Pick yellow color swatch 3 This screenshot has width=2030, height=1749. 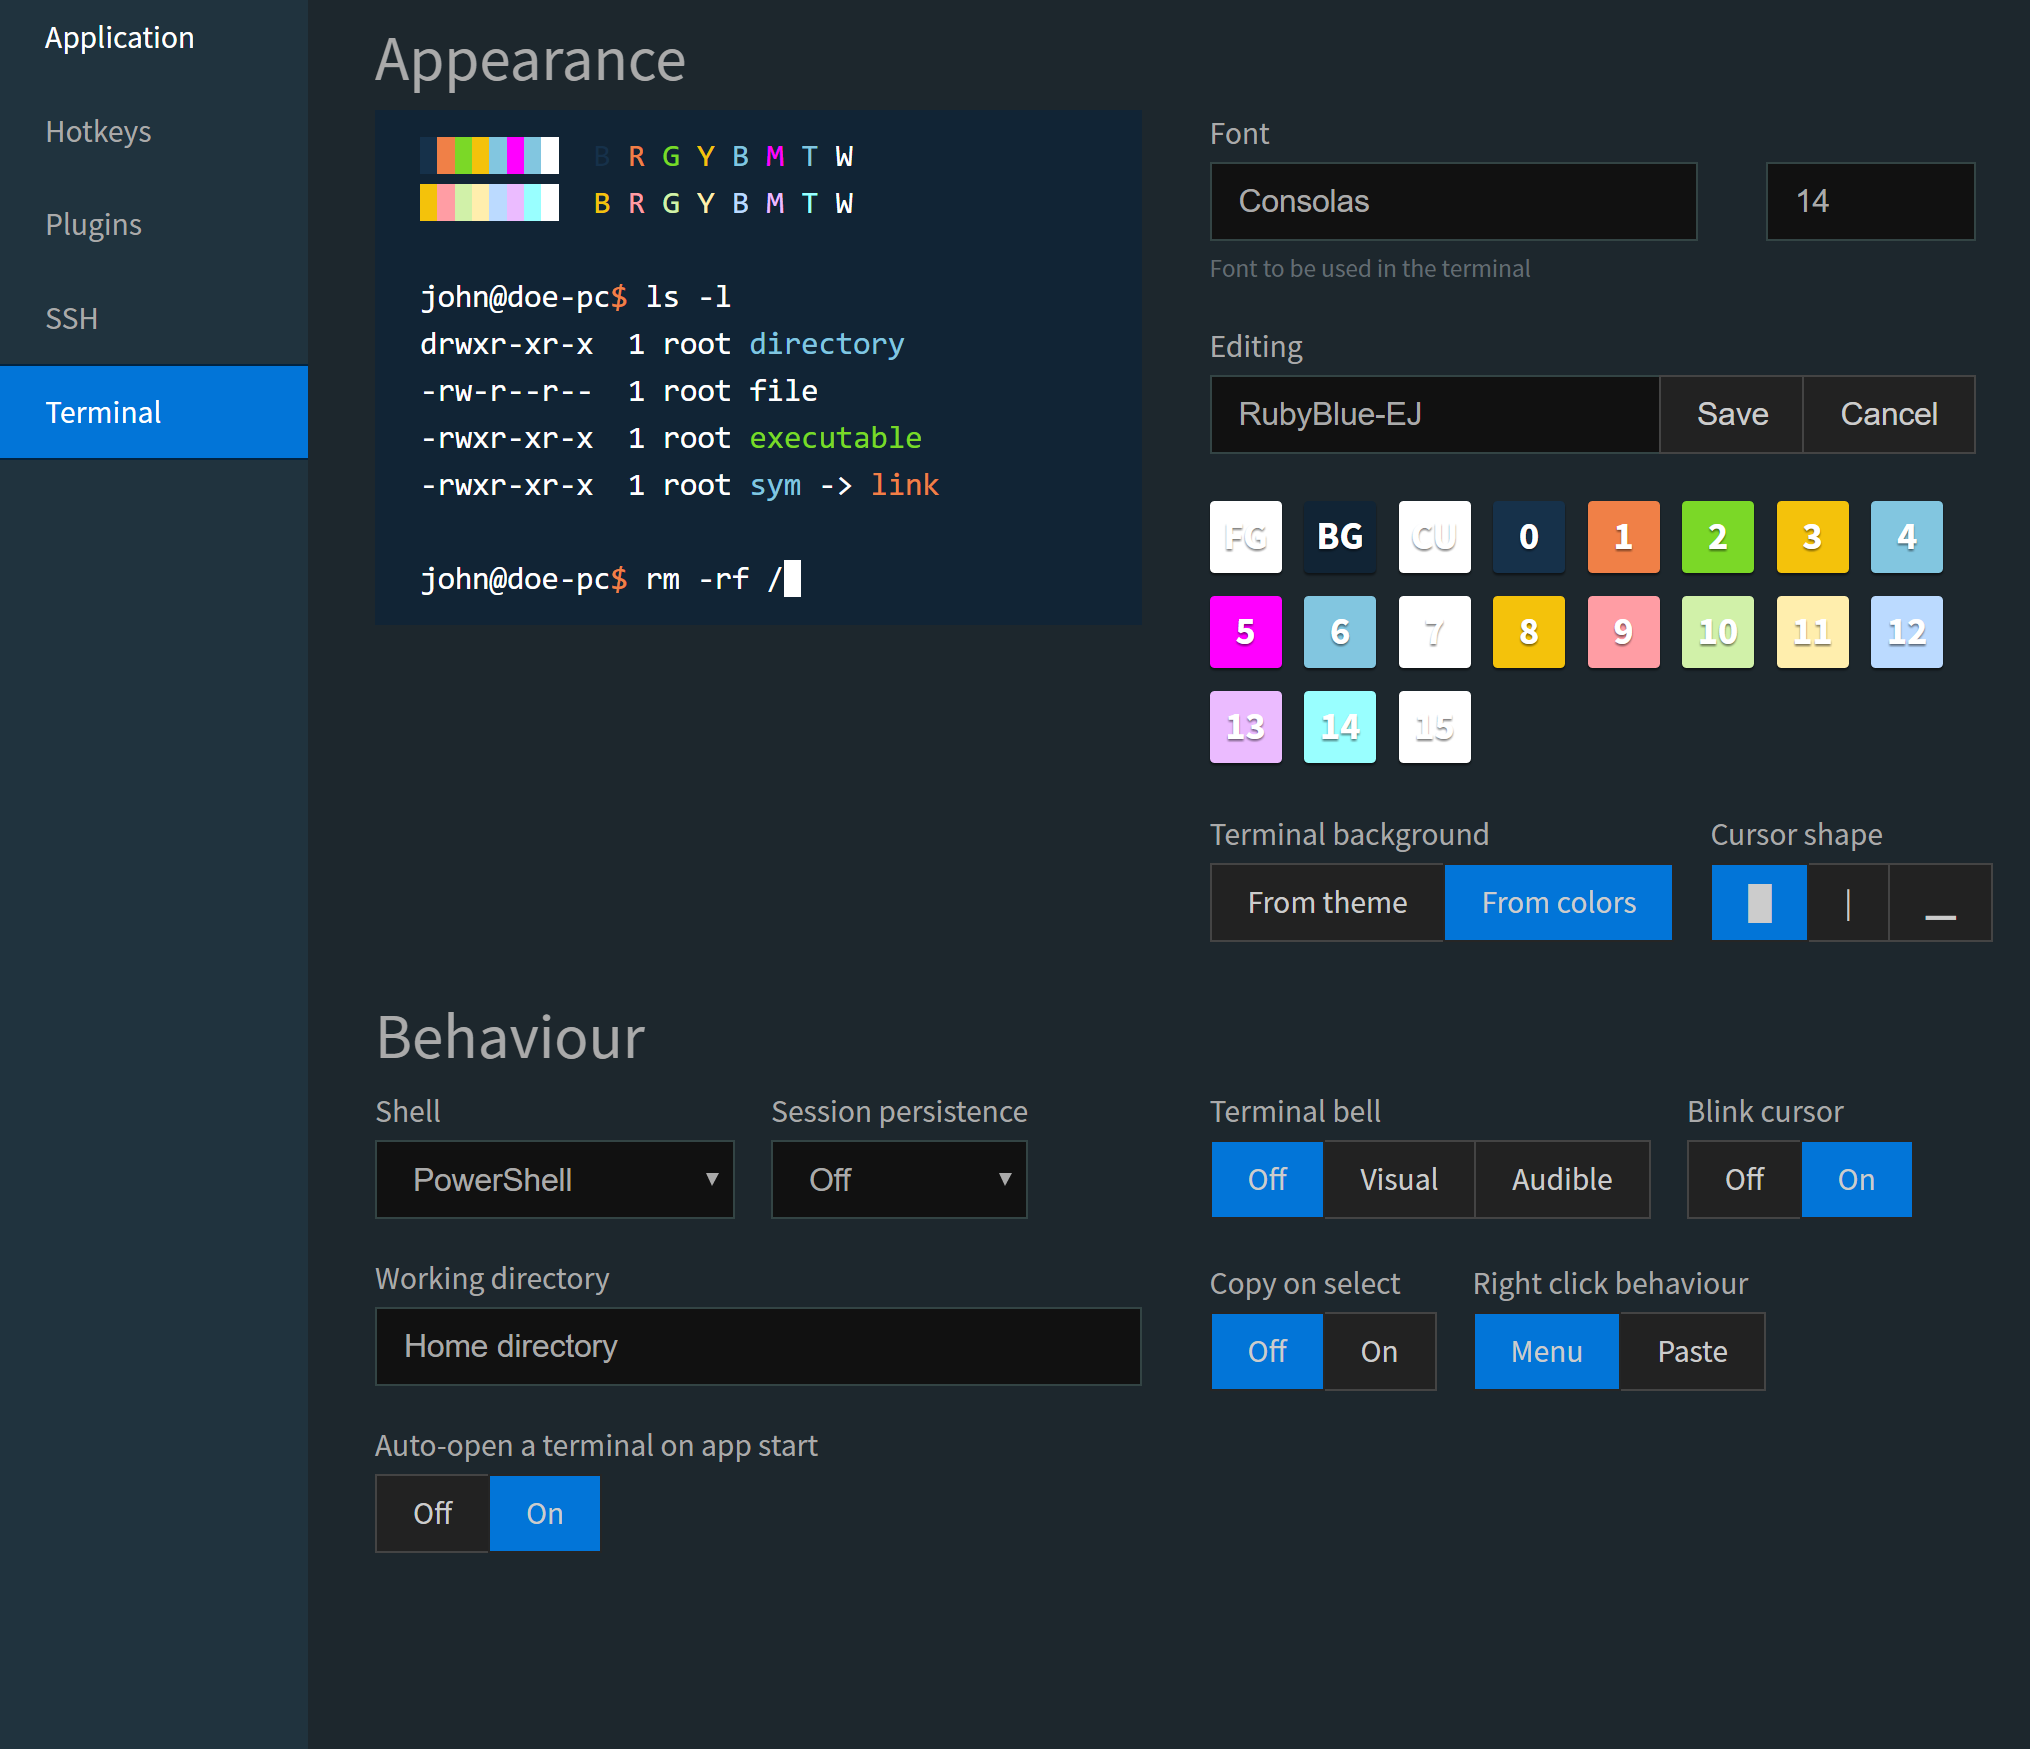coord(1813,537)
